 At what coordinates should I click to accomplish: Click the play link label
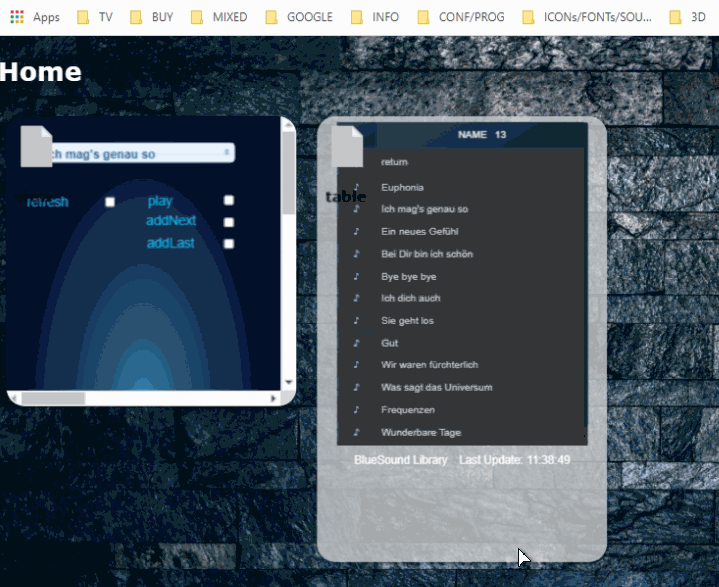coord(160,201)
